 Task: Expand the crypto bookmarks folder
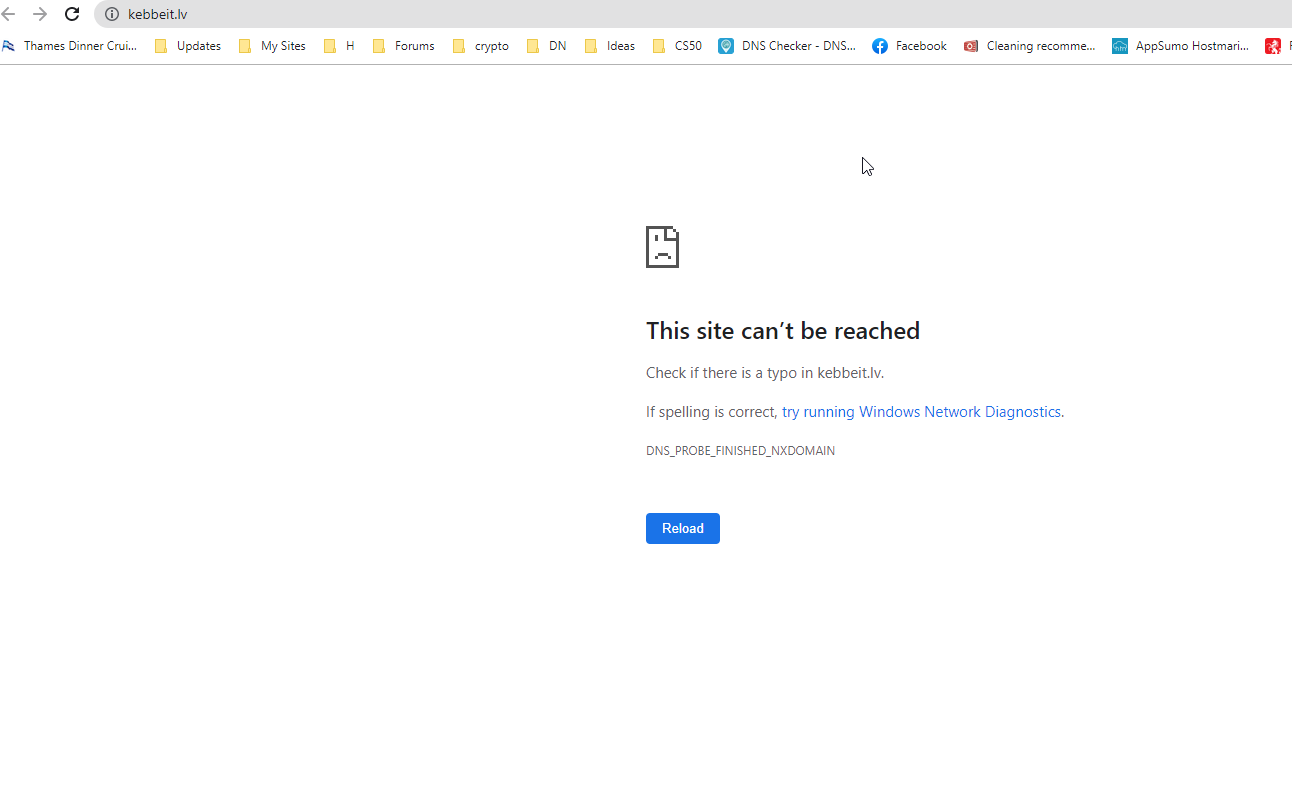pyautogui.click(x=480, y=45)
